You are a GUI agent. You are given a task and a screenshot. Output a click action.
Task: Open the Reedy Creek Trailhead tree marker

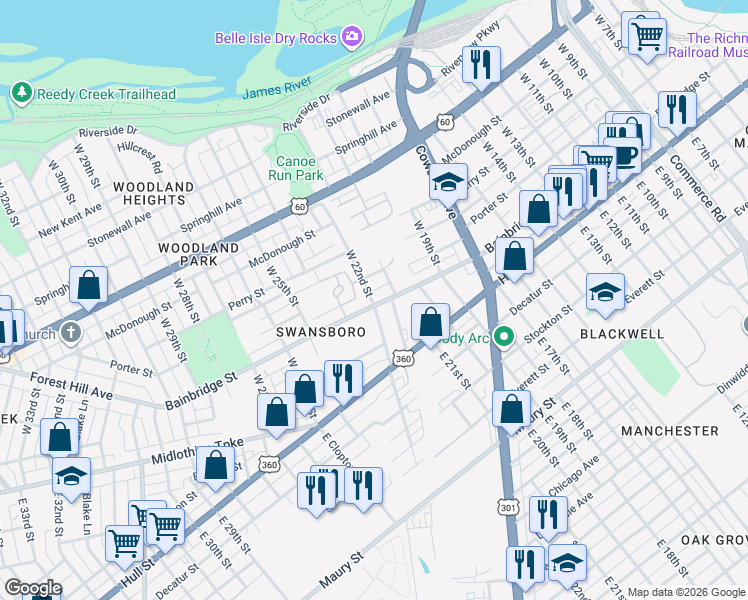point(21,92)
